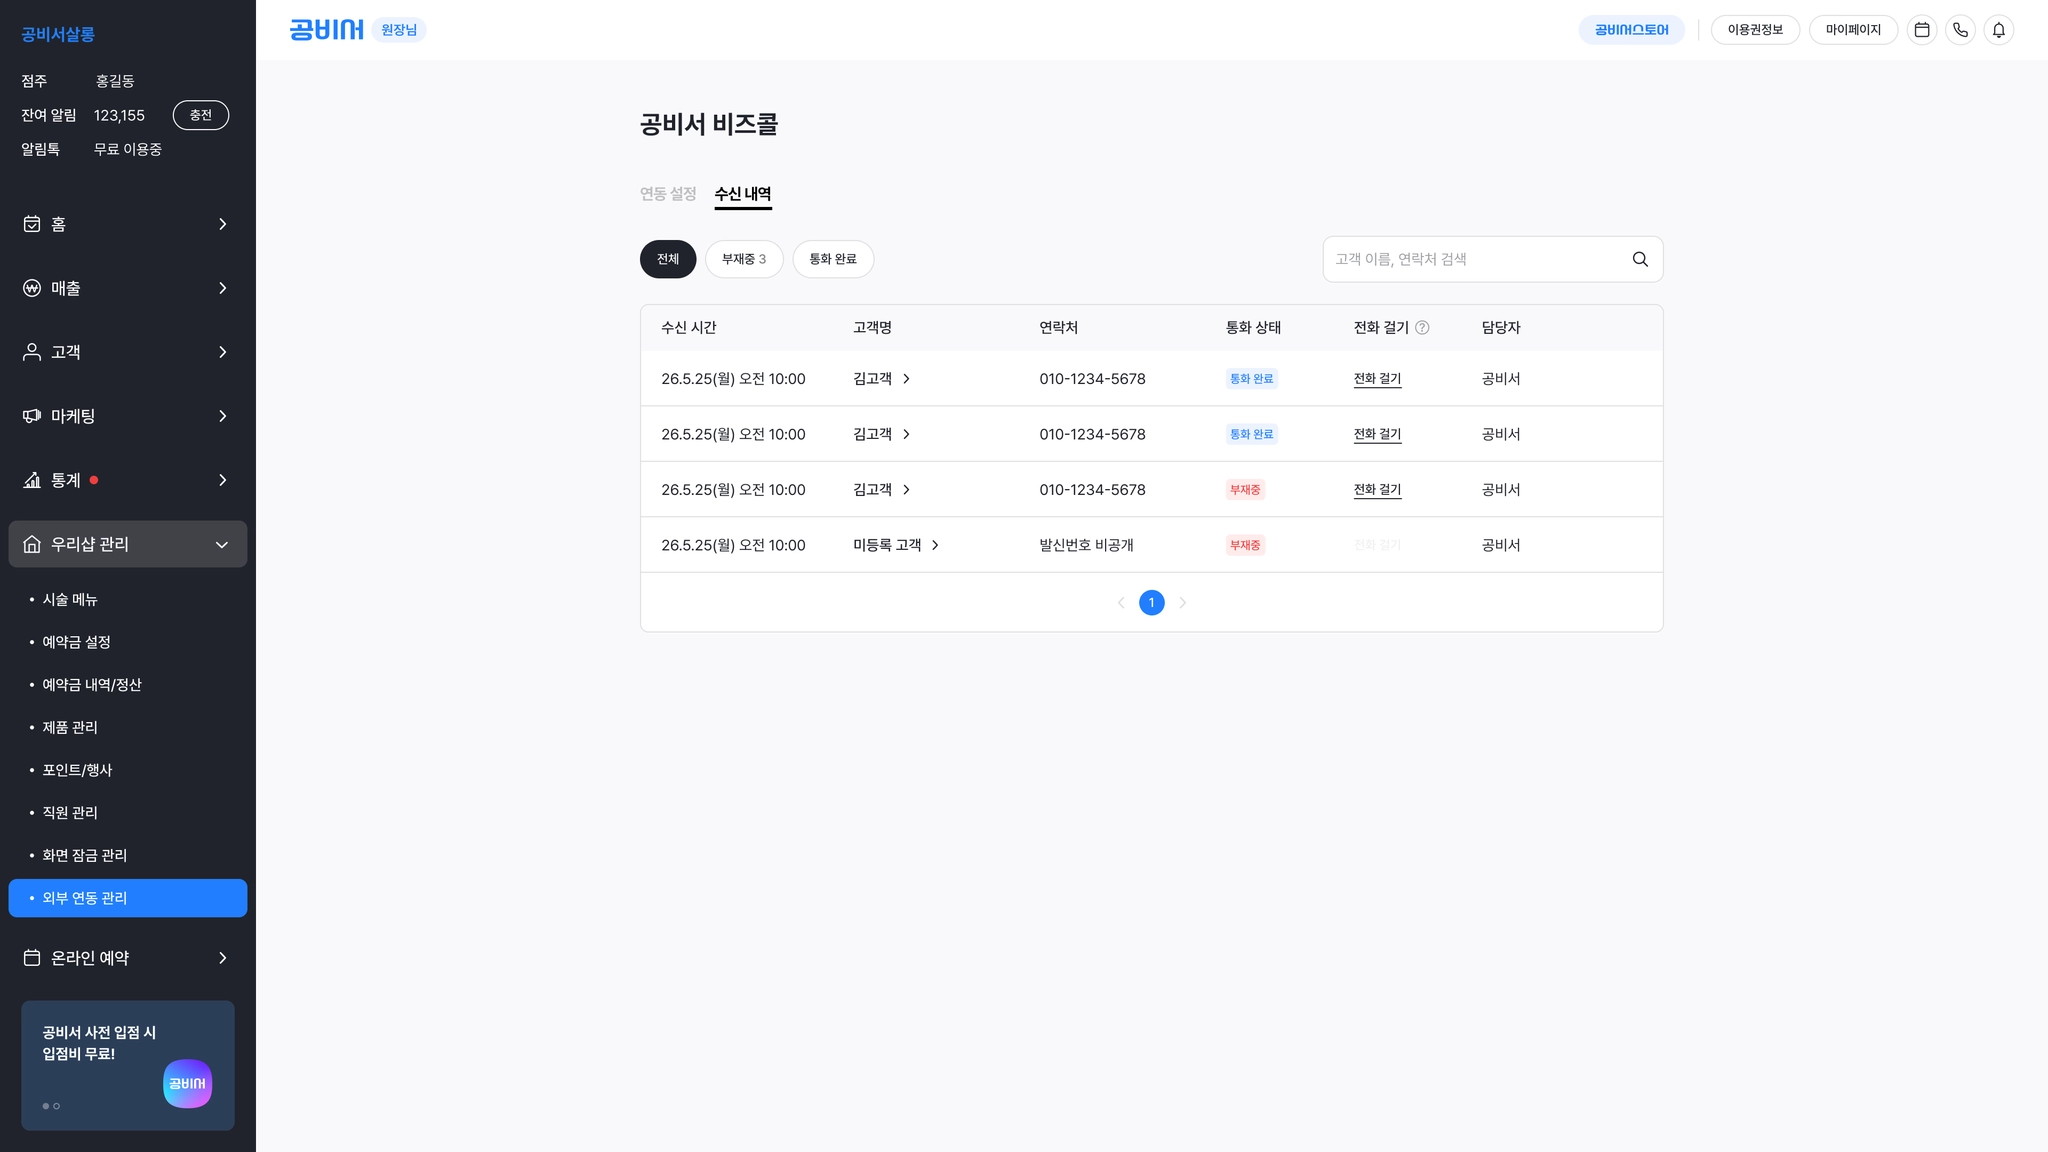This screenshot has height=1152, width=2048.
Task: Click the 마케팅 megaphone icon
Action: (x=32, y=416)
